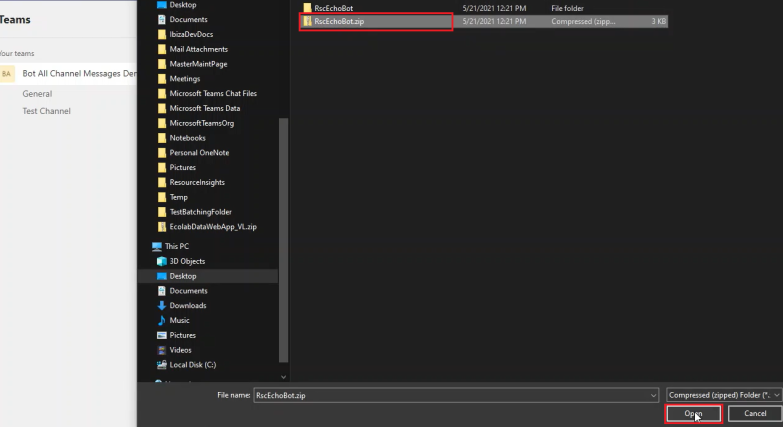Click the TestBatchingFolder folder icon

161,212
